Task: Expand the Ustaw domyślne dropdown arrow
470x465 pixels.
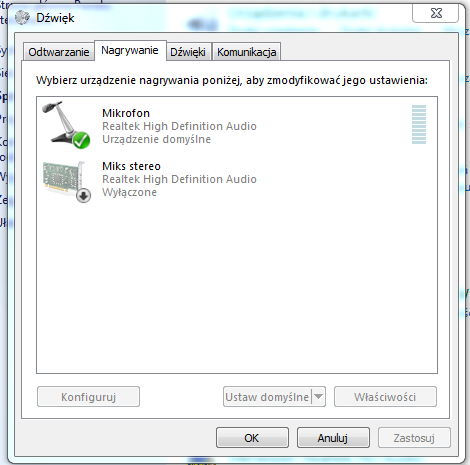Action: (x=318, y=396)
